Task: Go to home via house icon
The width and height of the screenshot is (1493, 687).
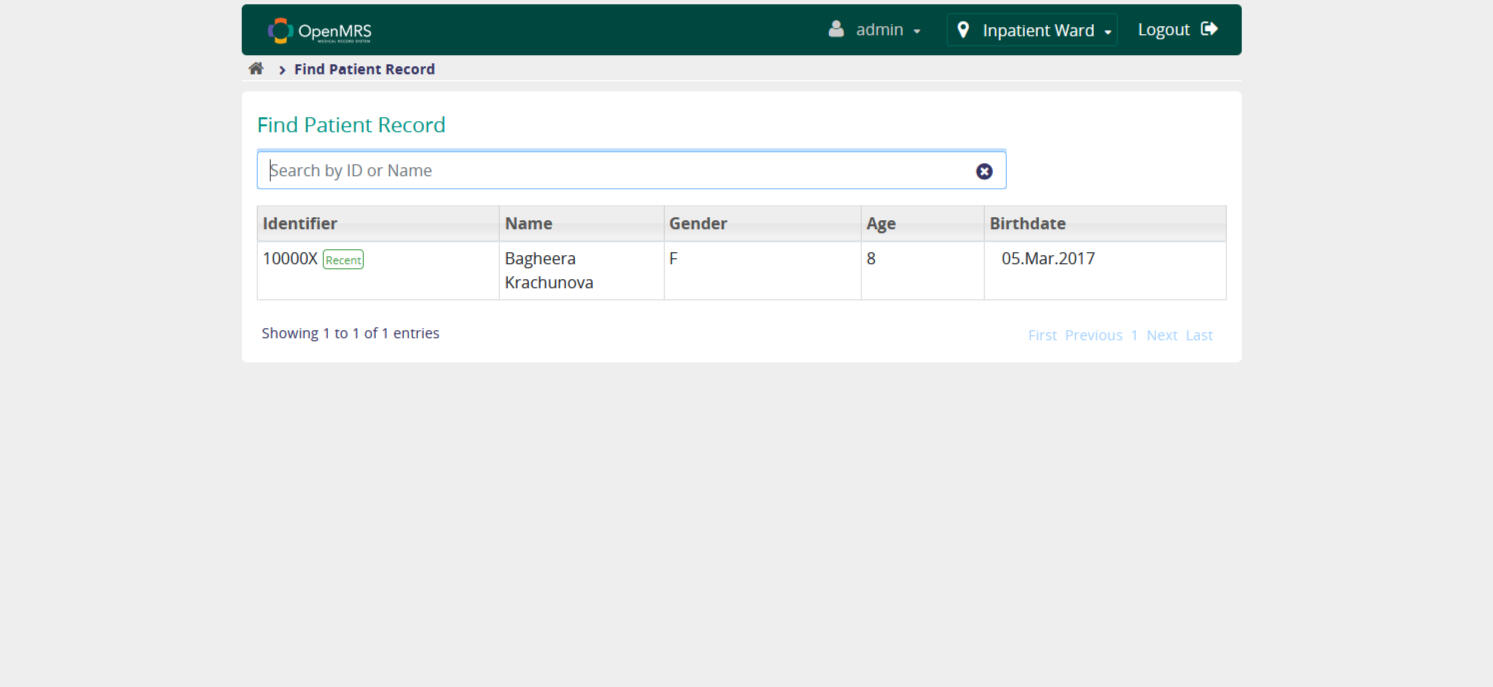Action: (256, 69)
